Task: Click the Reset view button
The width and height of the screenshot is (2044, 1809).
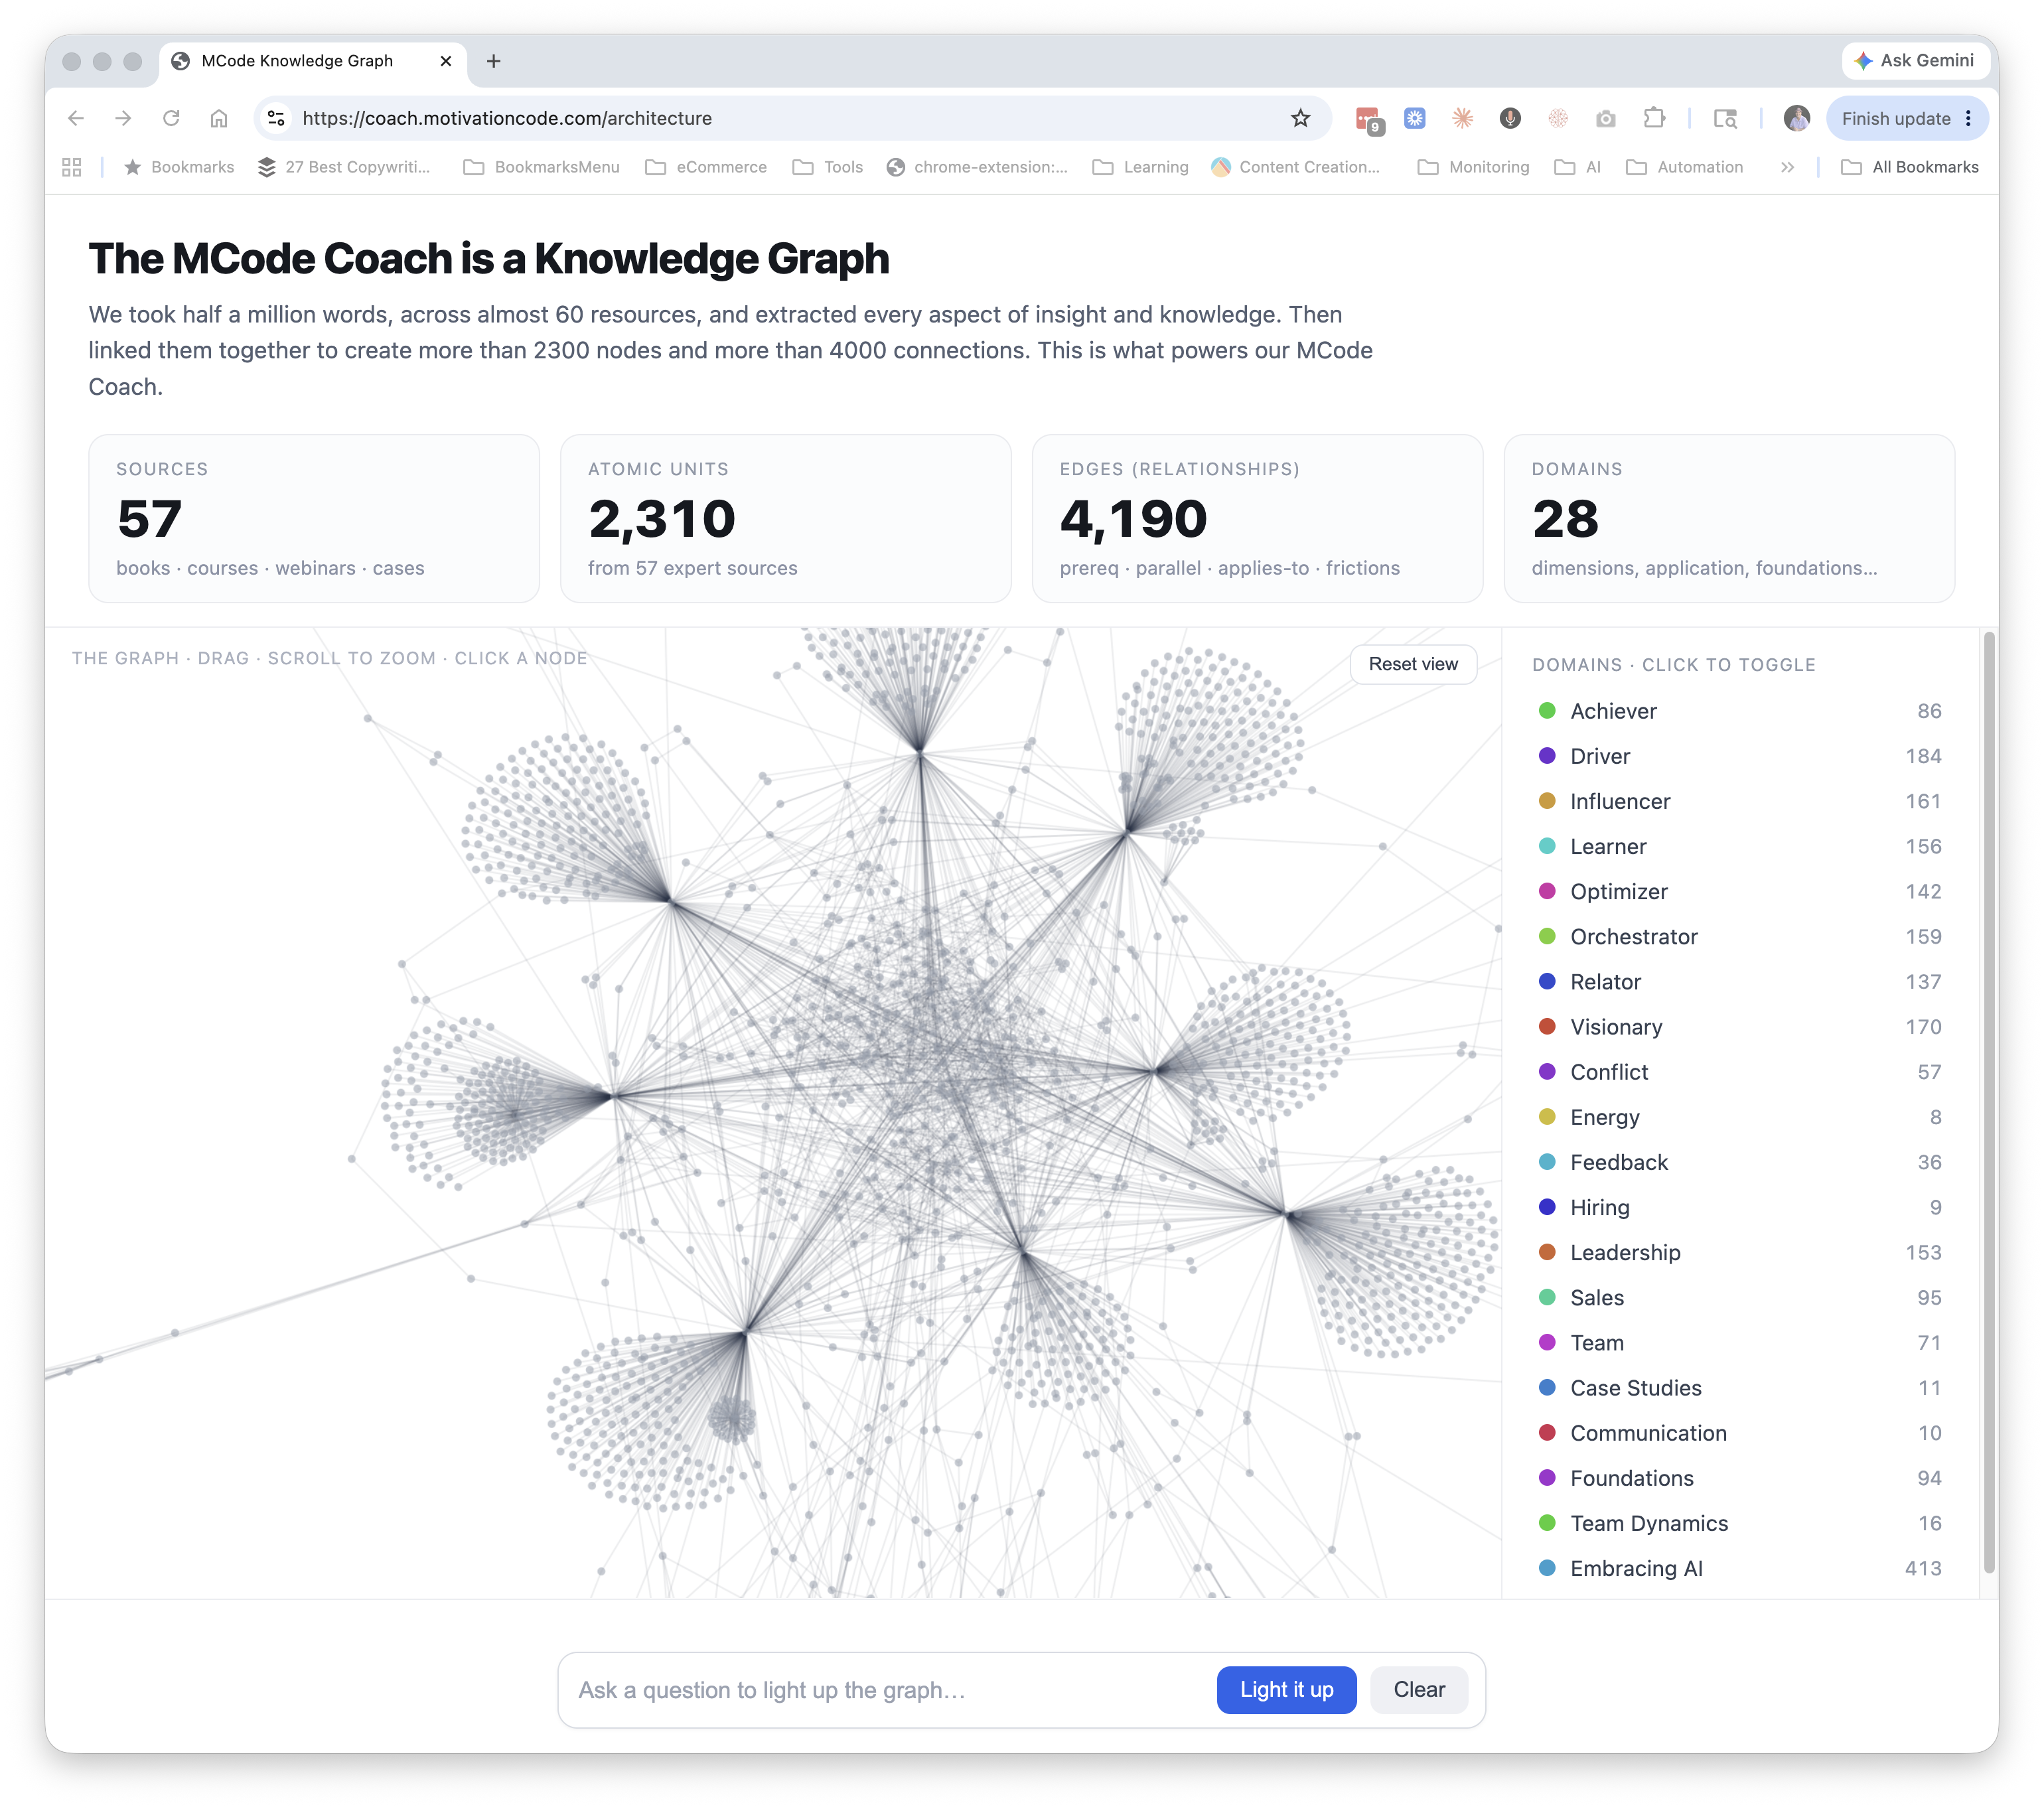Action: (1412, 664)
